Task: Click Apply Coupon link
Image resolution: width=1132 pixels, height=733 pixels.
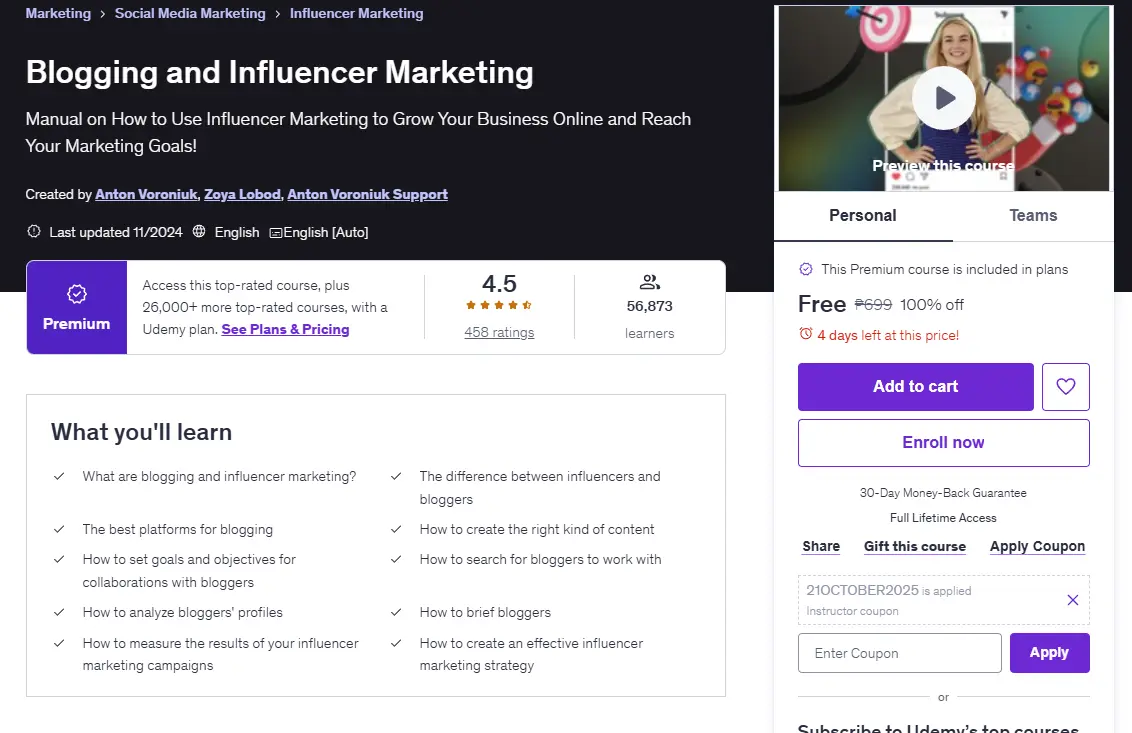Action: tap(1037, 547)
